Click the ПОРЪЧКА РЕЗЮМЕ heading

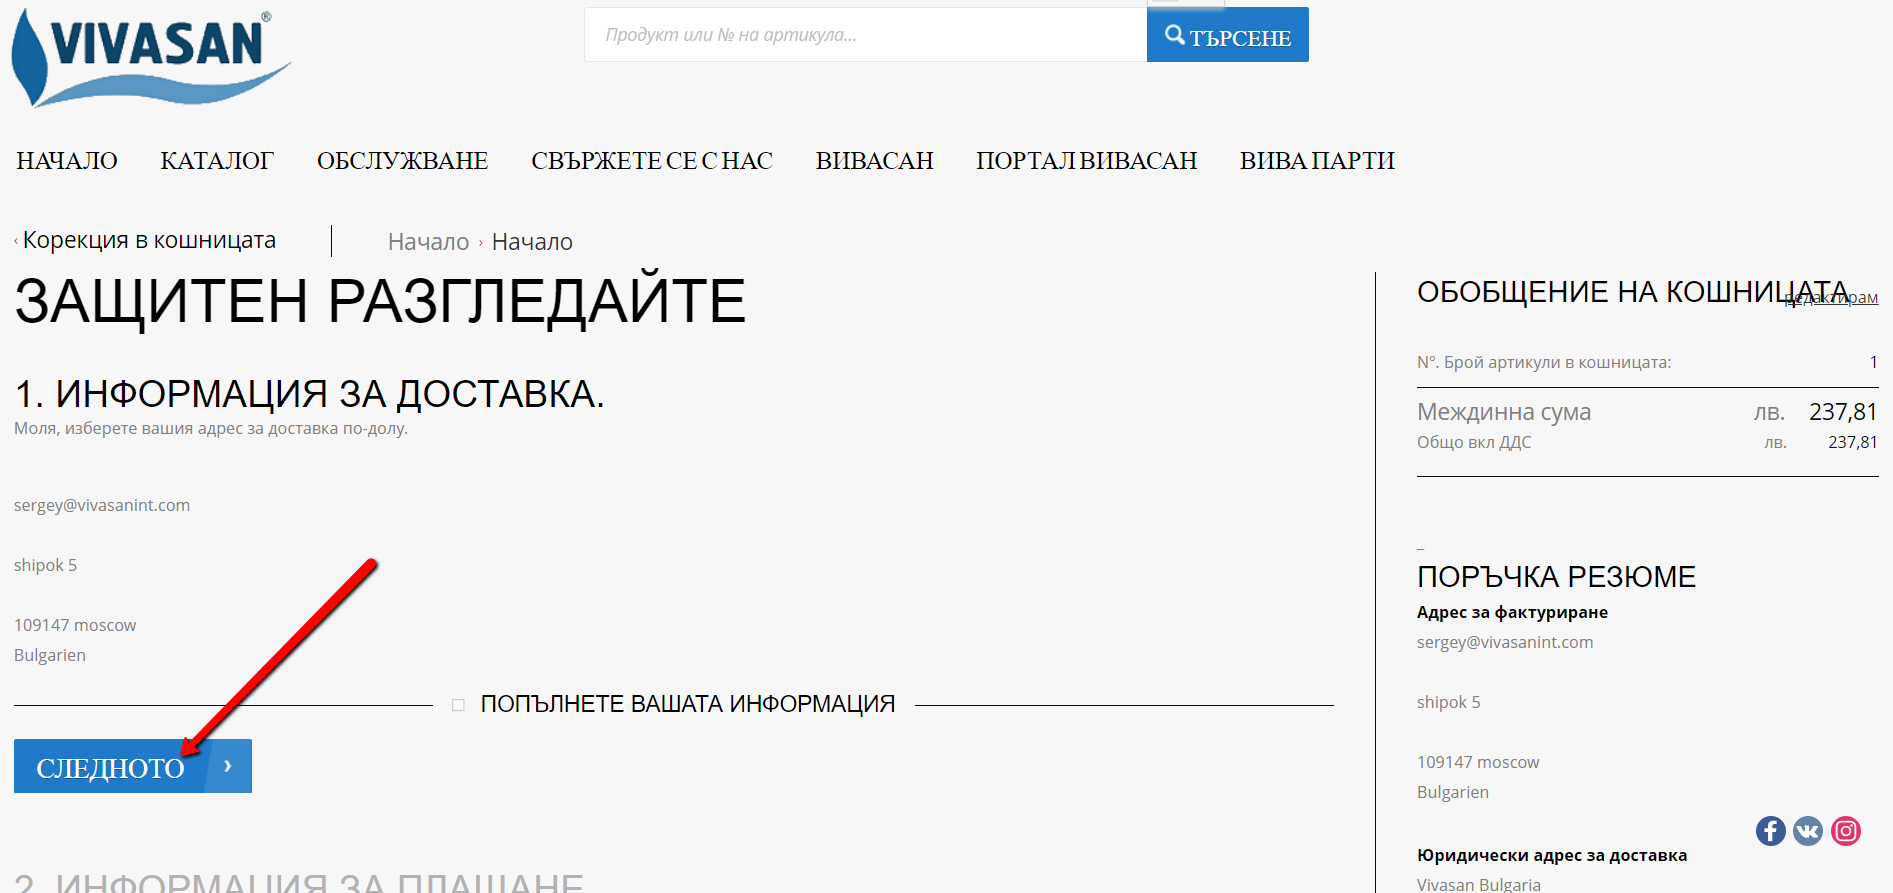click(x=1556, y=577)
